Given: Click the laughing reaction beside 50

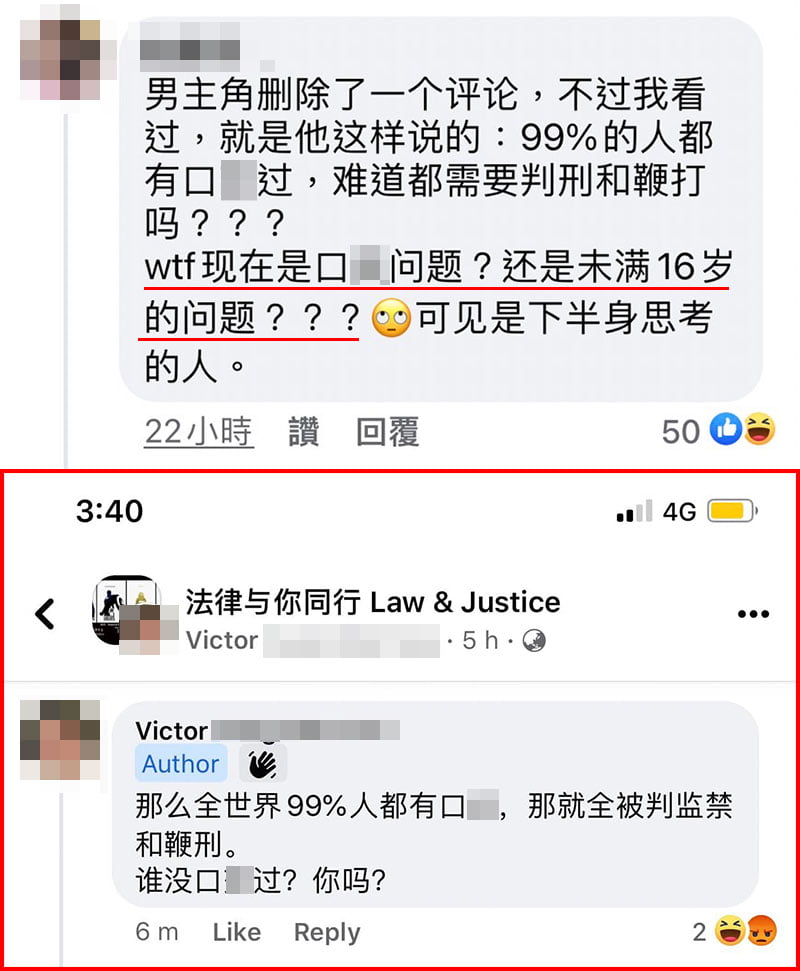Looking at the screenshot, I should click(x=759, y=429).
